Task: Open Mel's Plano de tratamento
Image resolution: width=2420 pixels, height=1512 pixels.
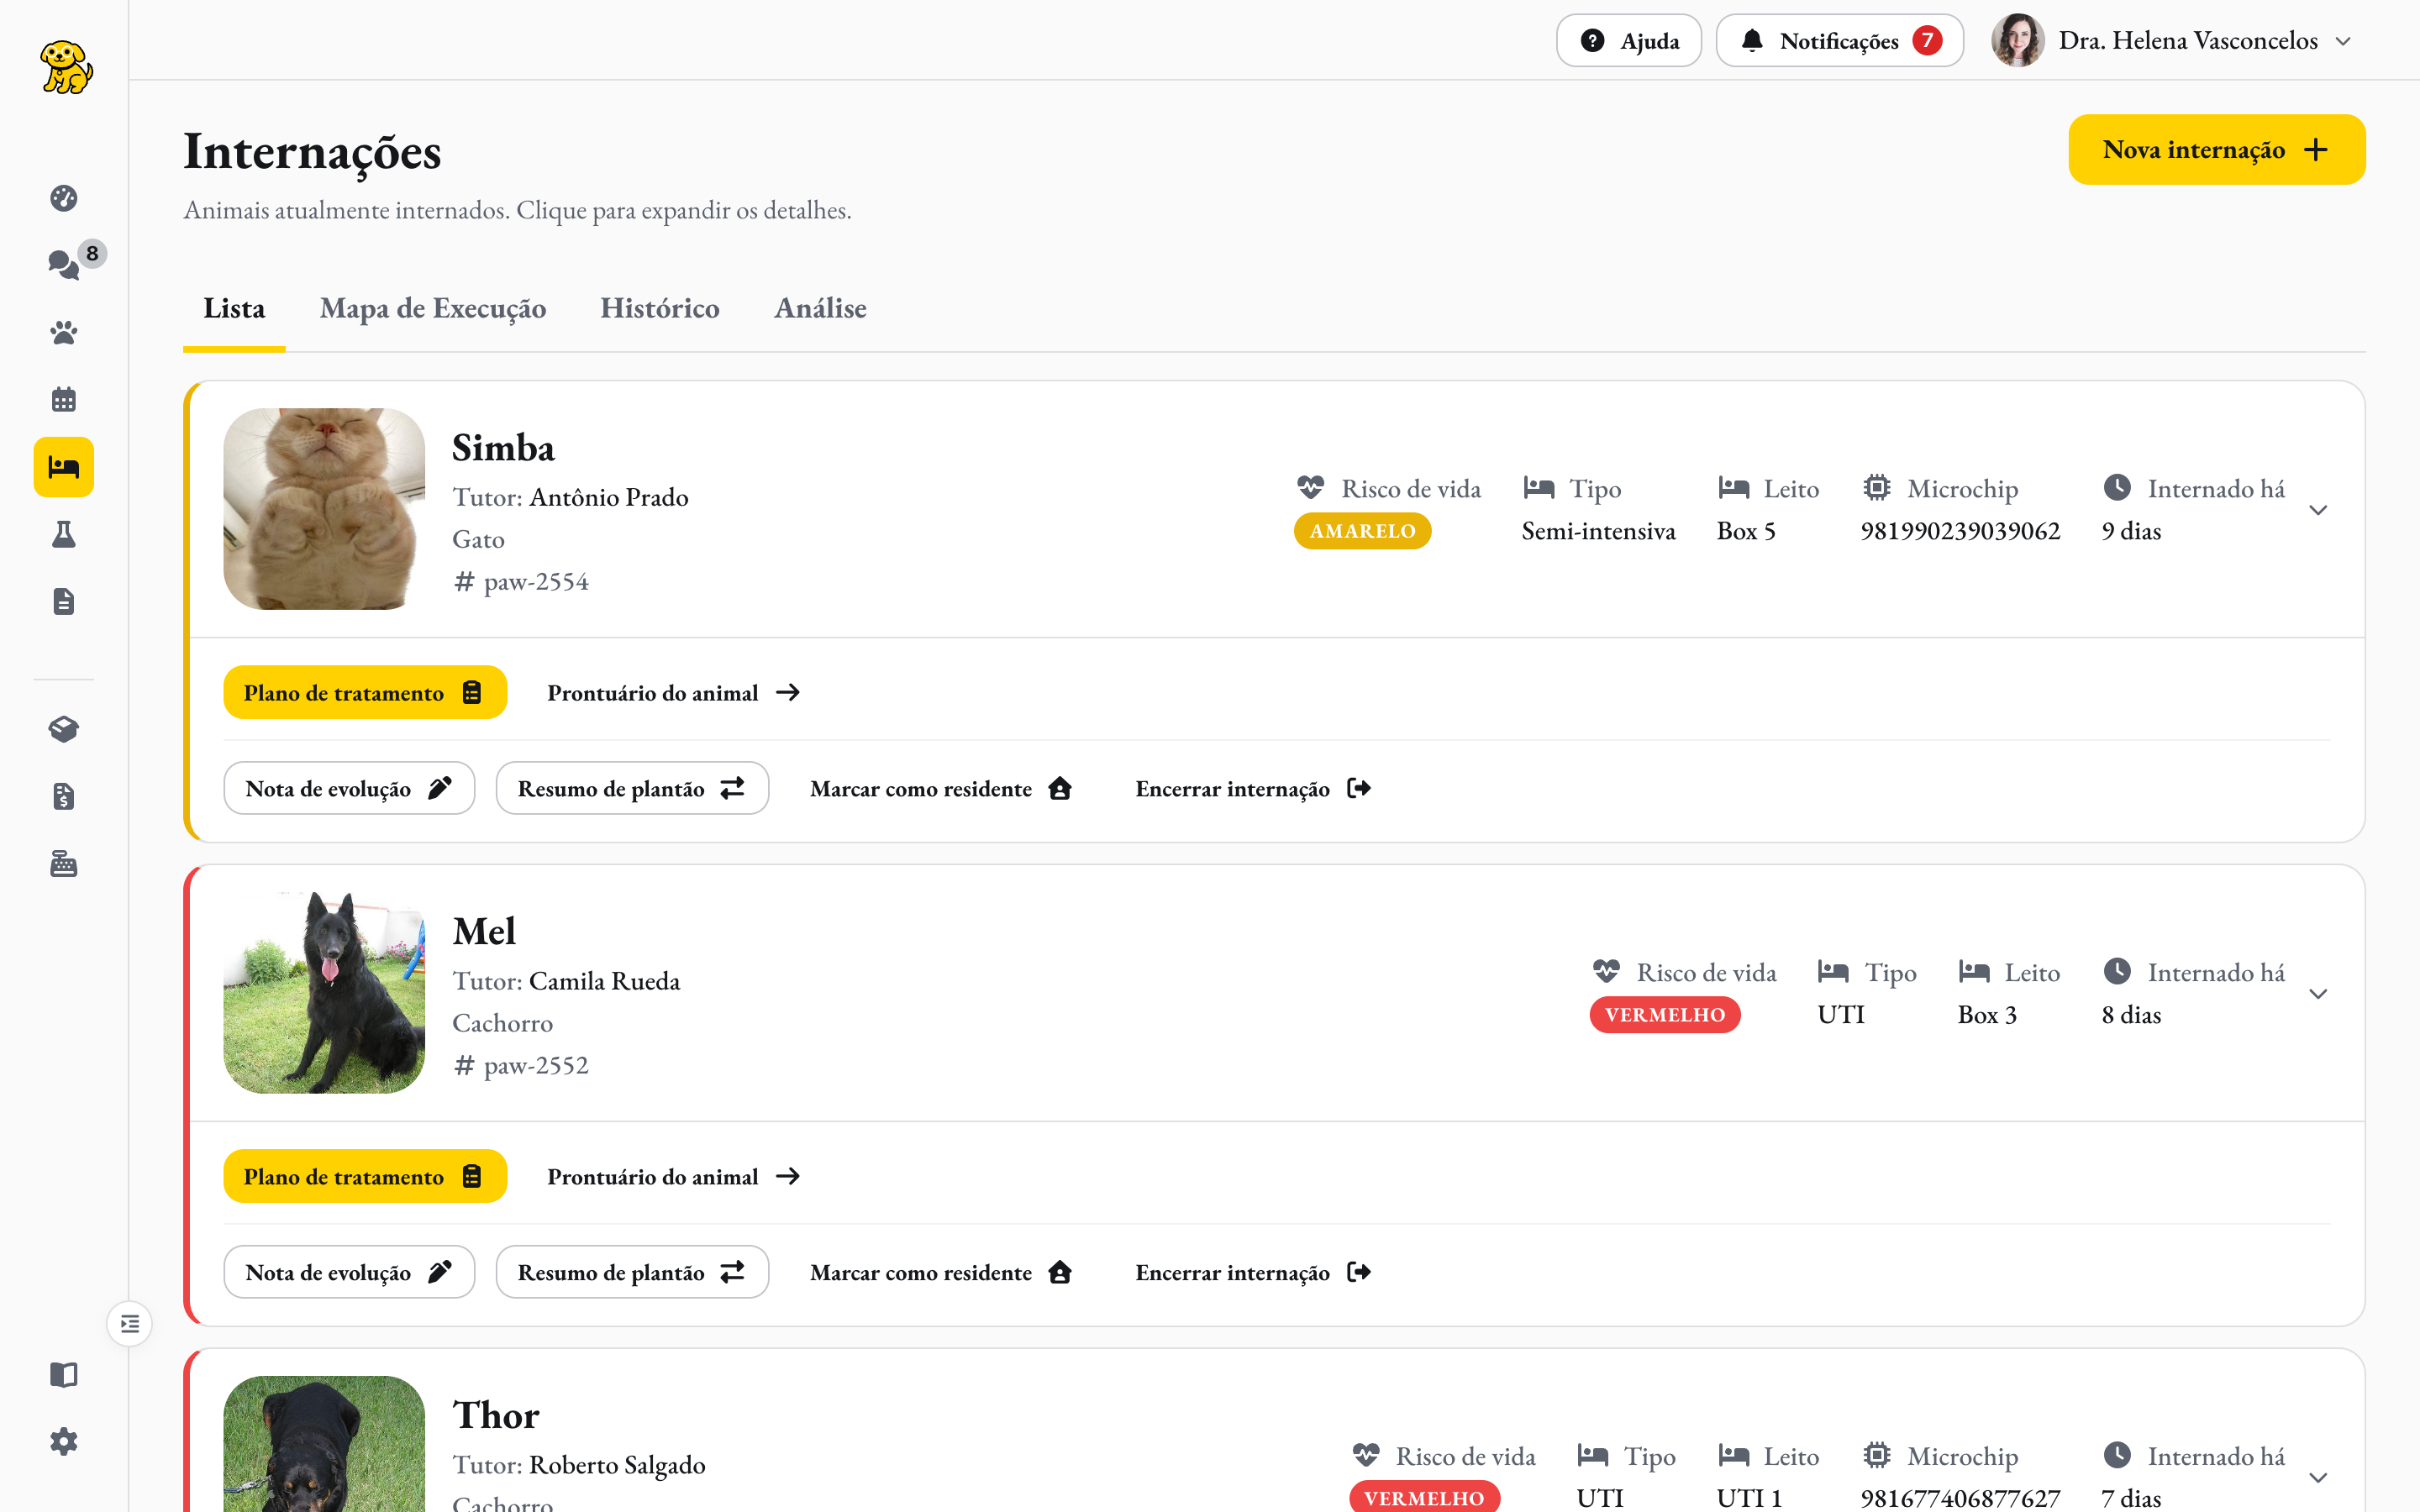Action: point(365,1177)
